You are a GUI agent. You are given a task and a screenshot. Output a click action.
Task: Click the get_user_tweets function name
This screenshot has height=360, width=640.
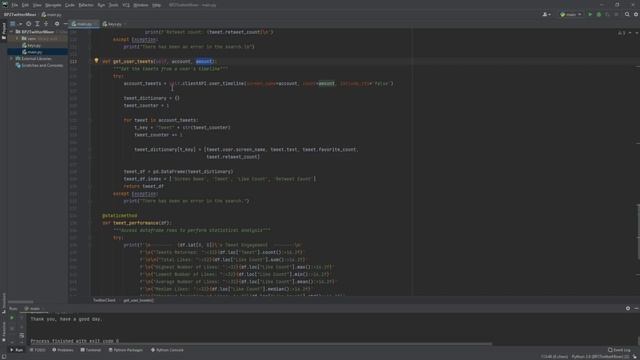click(133, 62)
